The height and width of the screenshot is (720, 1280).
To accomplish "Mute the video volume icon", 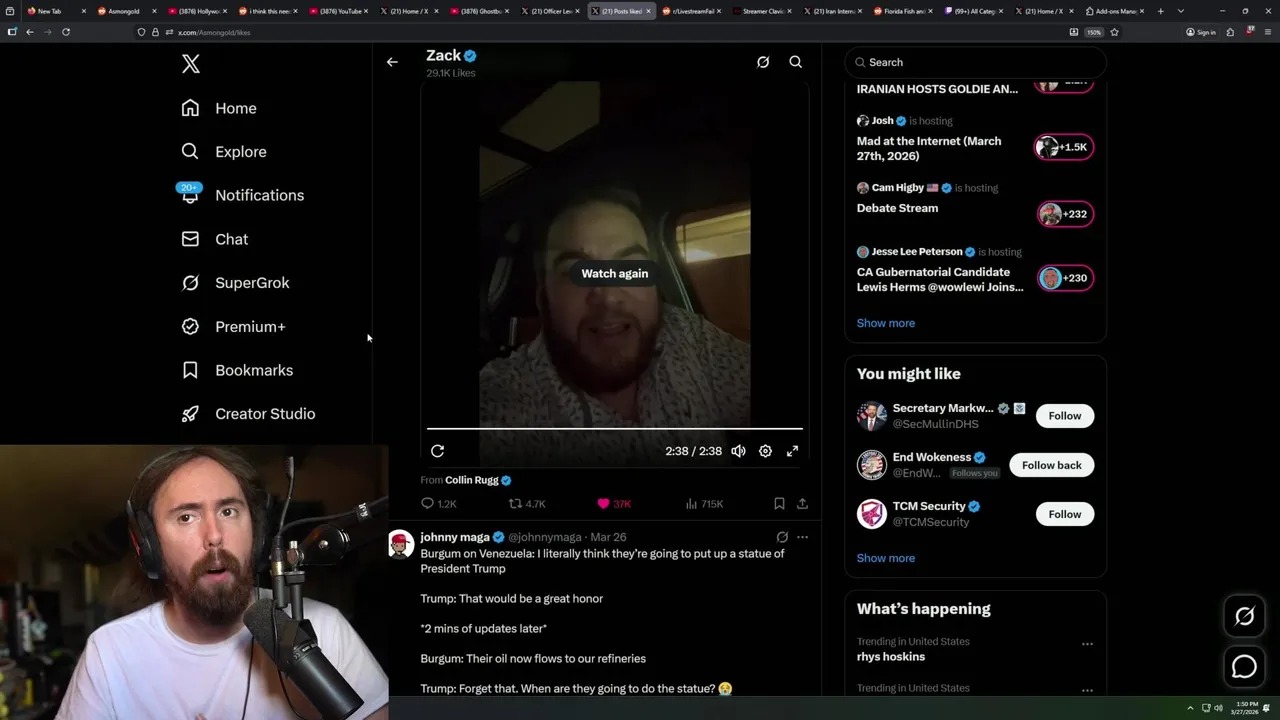I will tap(738, 451).
